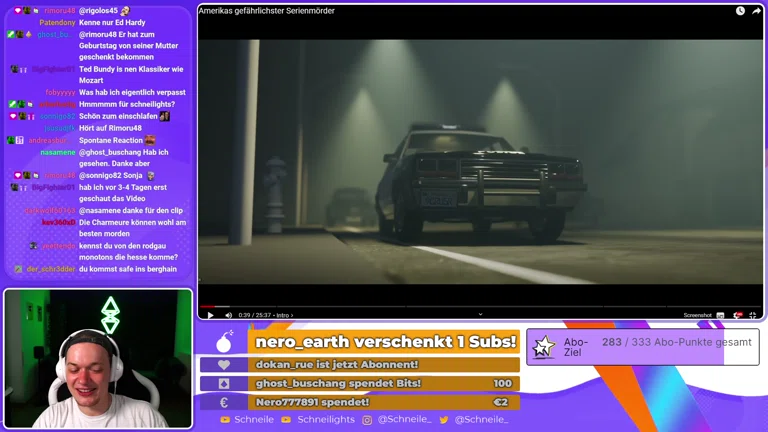Click the Schneilights channel label
The width and height of the screenshot is (768, 432).
(326, 419)
